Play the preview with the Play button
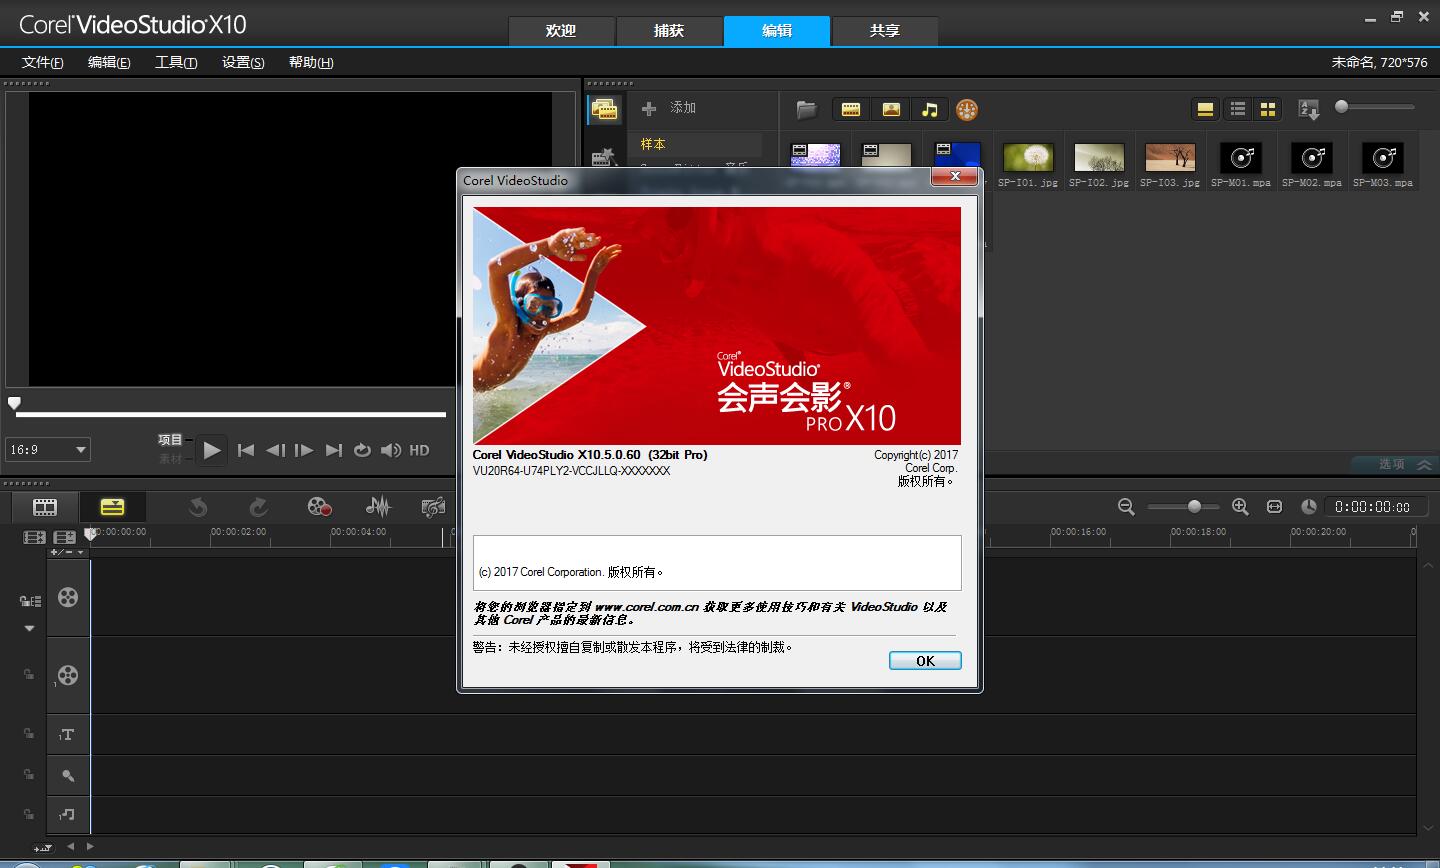The height and width of the screenshot is (868, 1440). coord(211,450)
